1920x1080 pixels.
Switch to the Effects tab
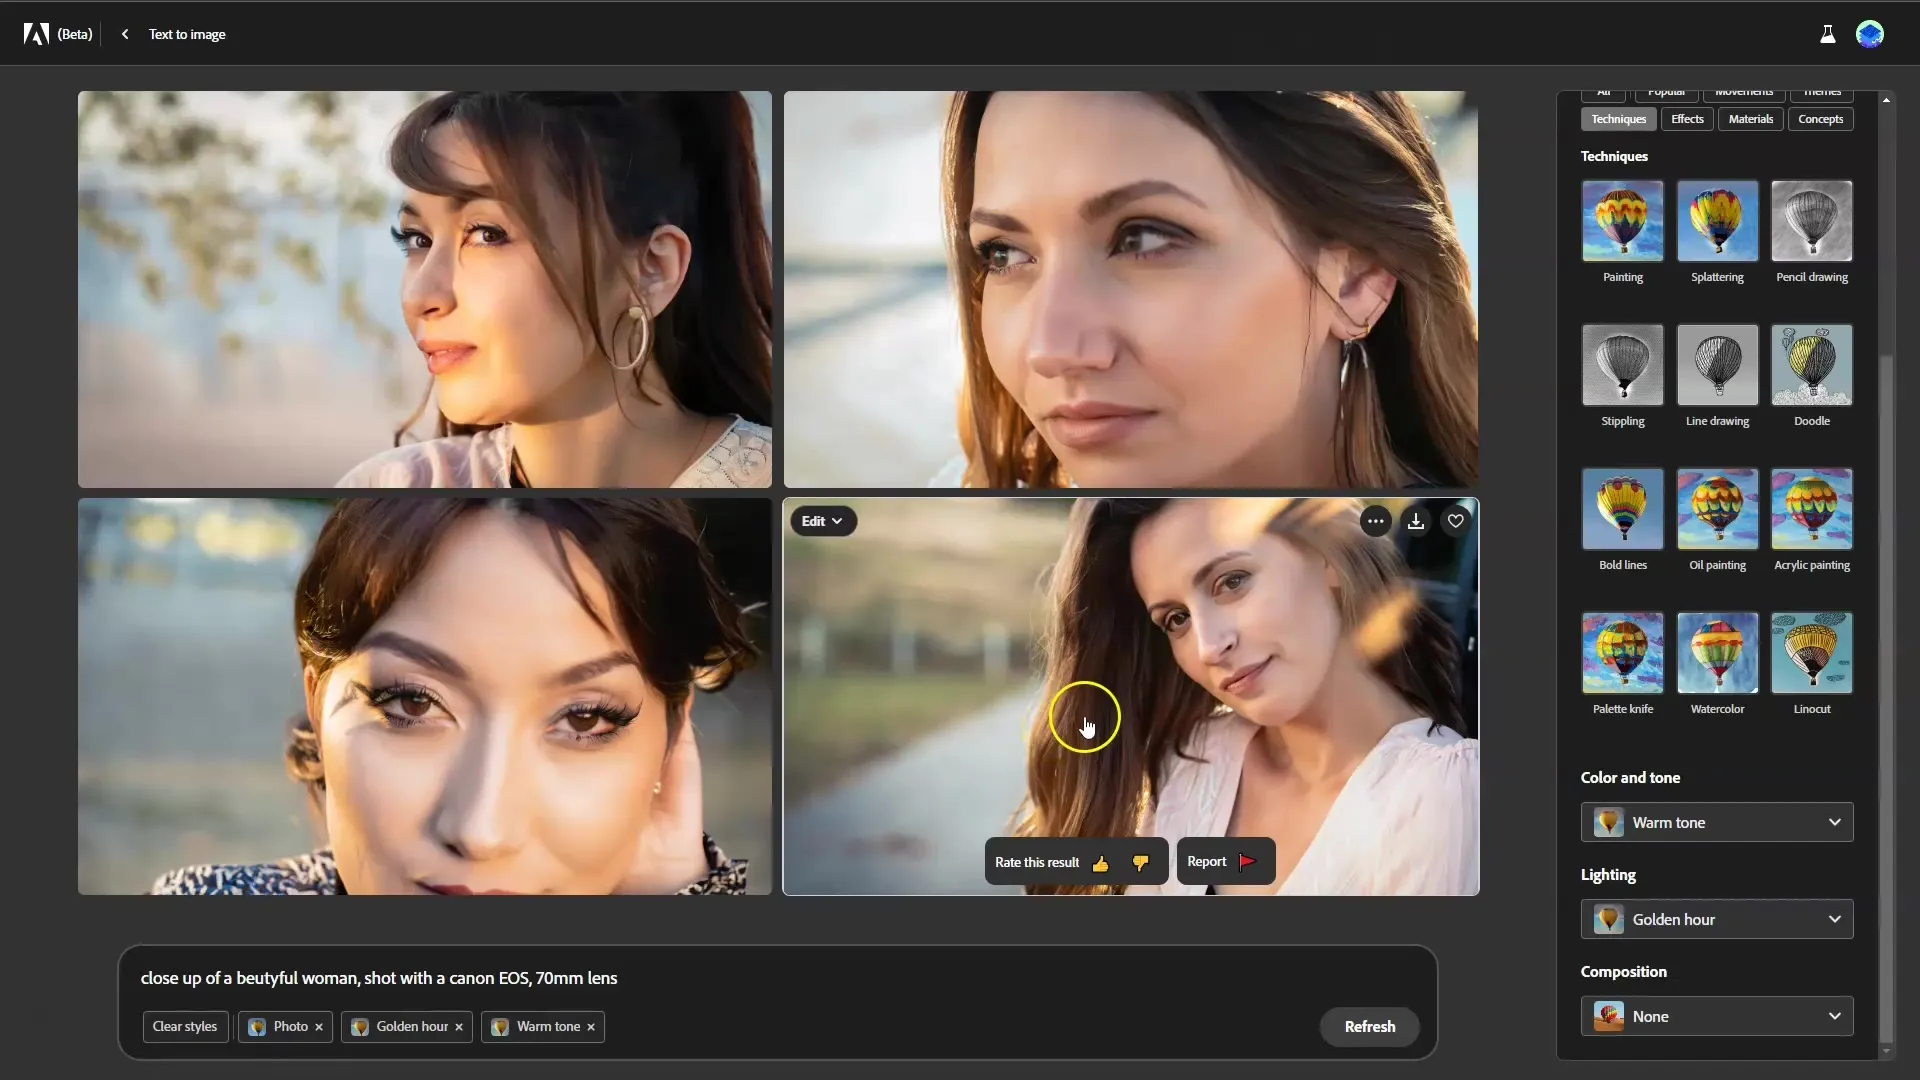coord(1687,119)
